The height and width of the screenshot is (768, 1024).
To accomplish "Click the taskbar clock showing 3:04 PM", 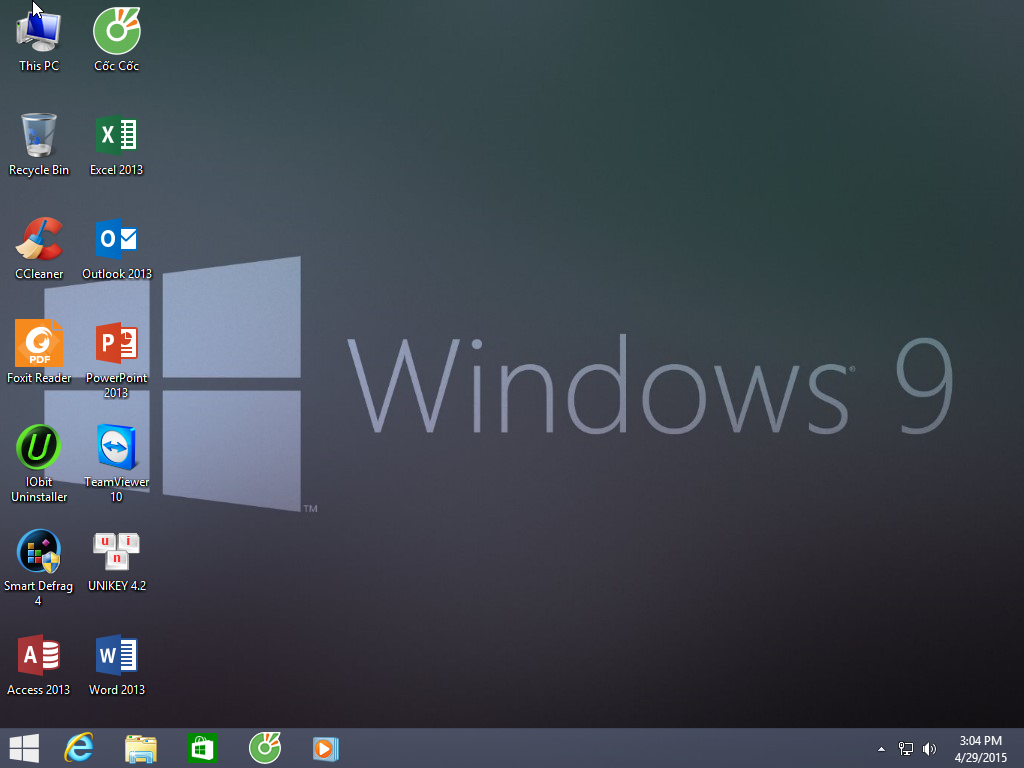I will (x=980, y=748).
